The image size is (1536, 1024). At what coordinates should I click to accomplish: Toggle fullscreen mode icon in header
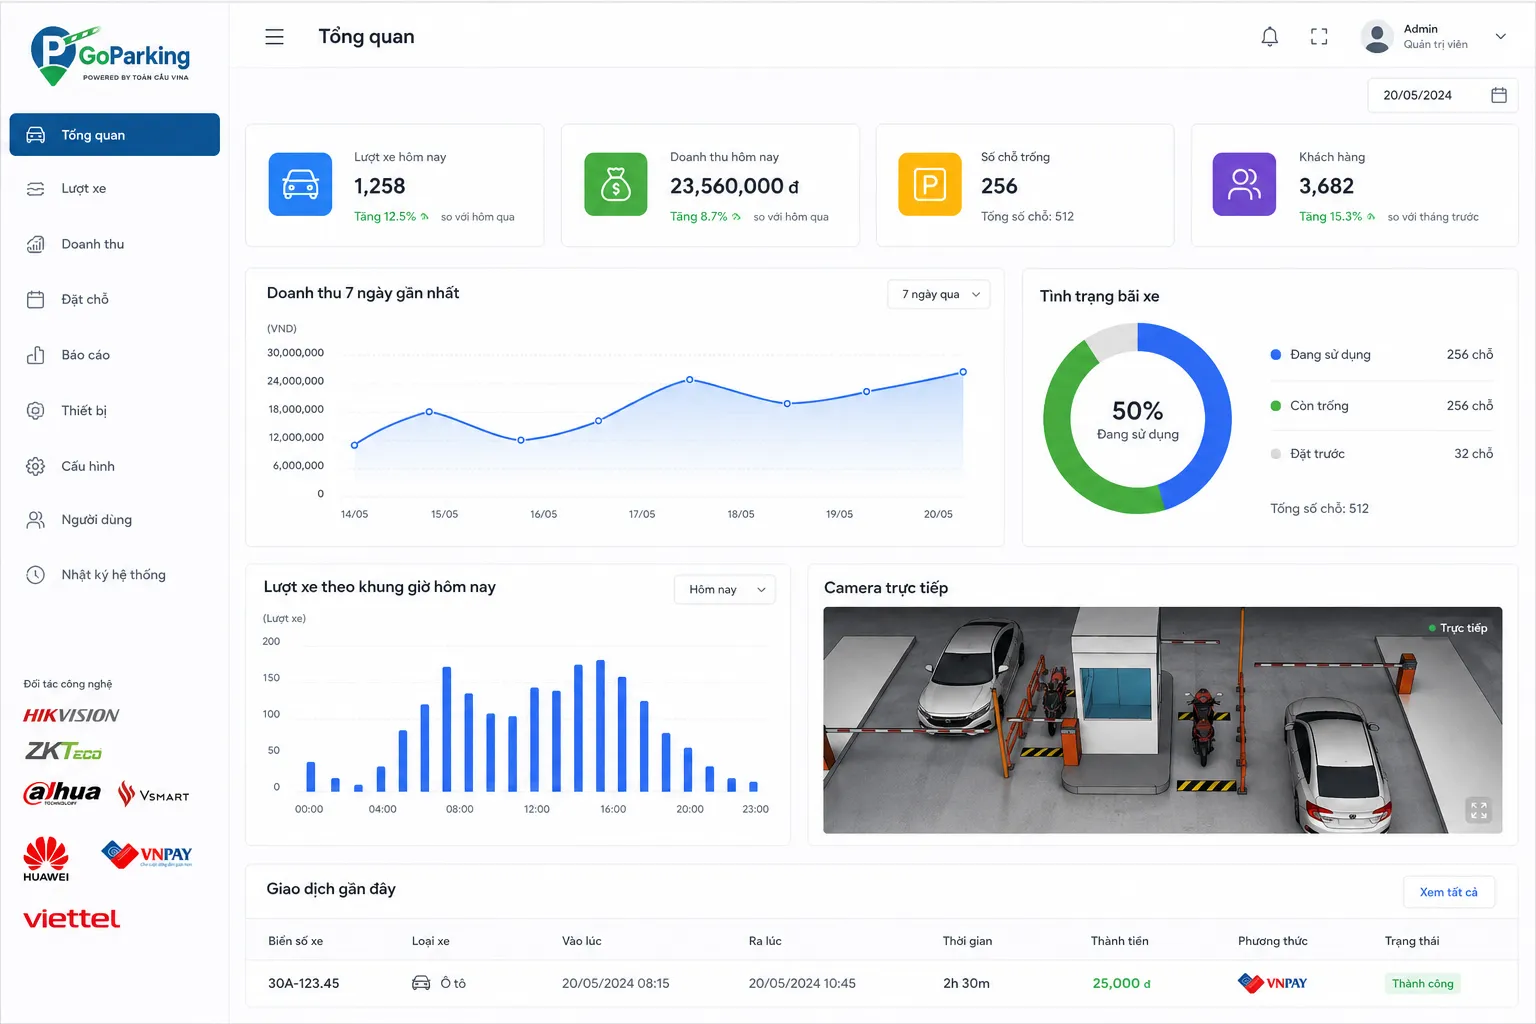(1319, 37)
